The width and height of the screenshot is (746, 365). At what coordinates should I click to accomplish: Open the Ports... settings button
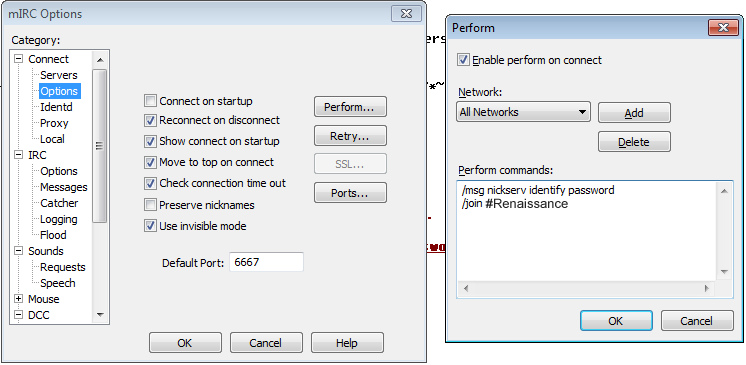pos(350,193)
